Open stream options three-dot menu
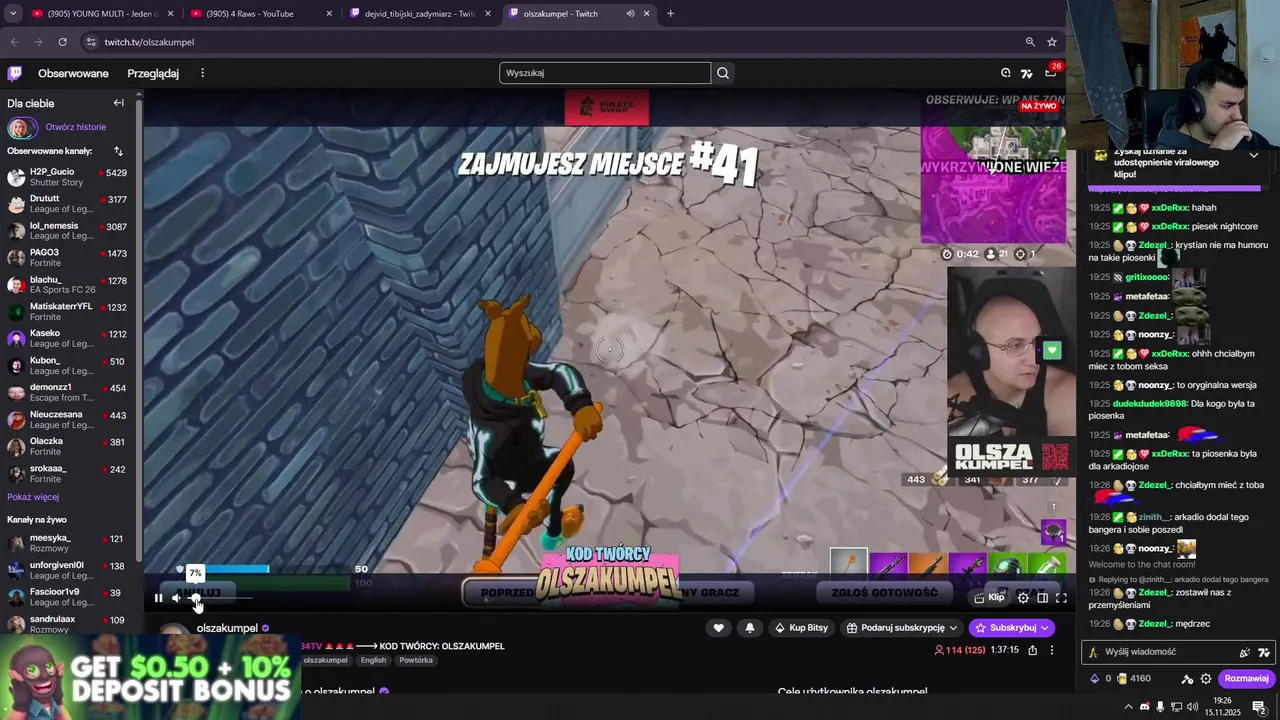Viewport: 1280px width, 720px height. pos(1051,650)
